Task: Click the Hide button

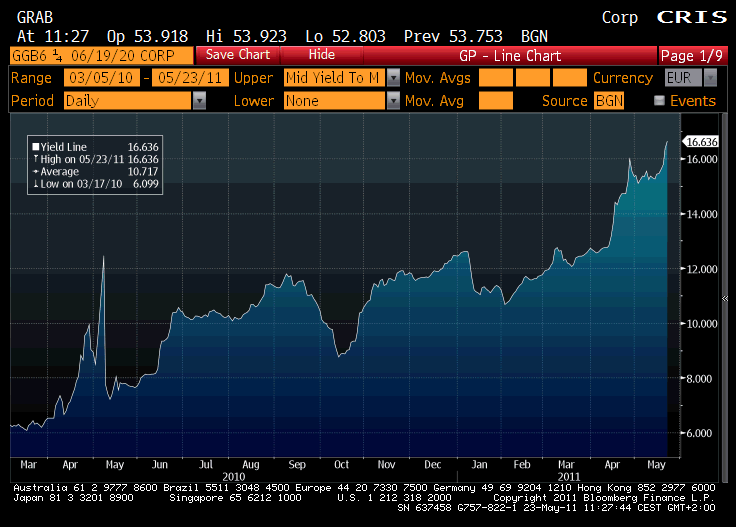Action: [322, 55]
